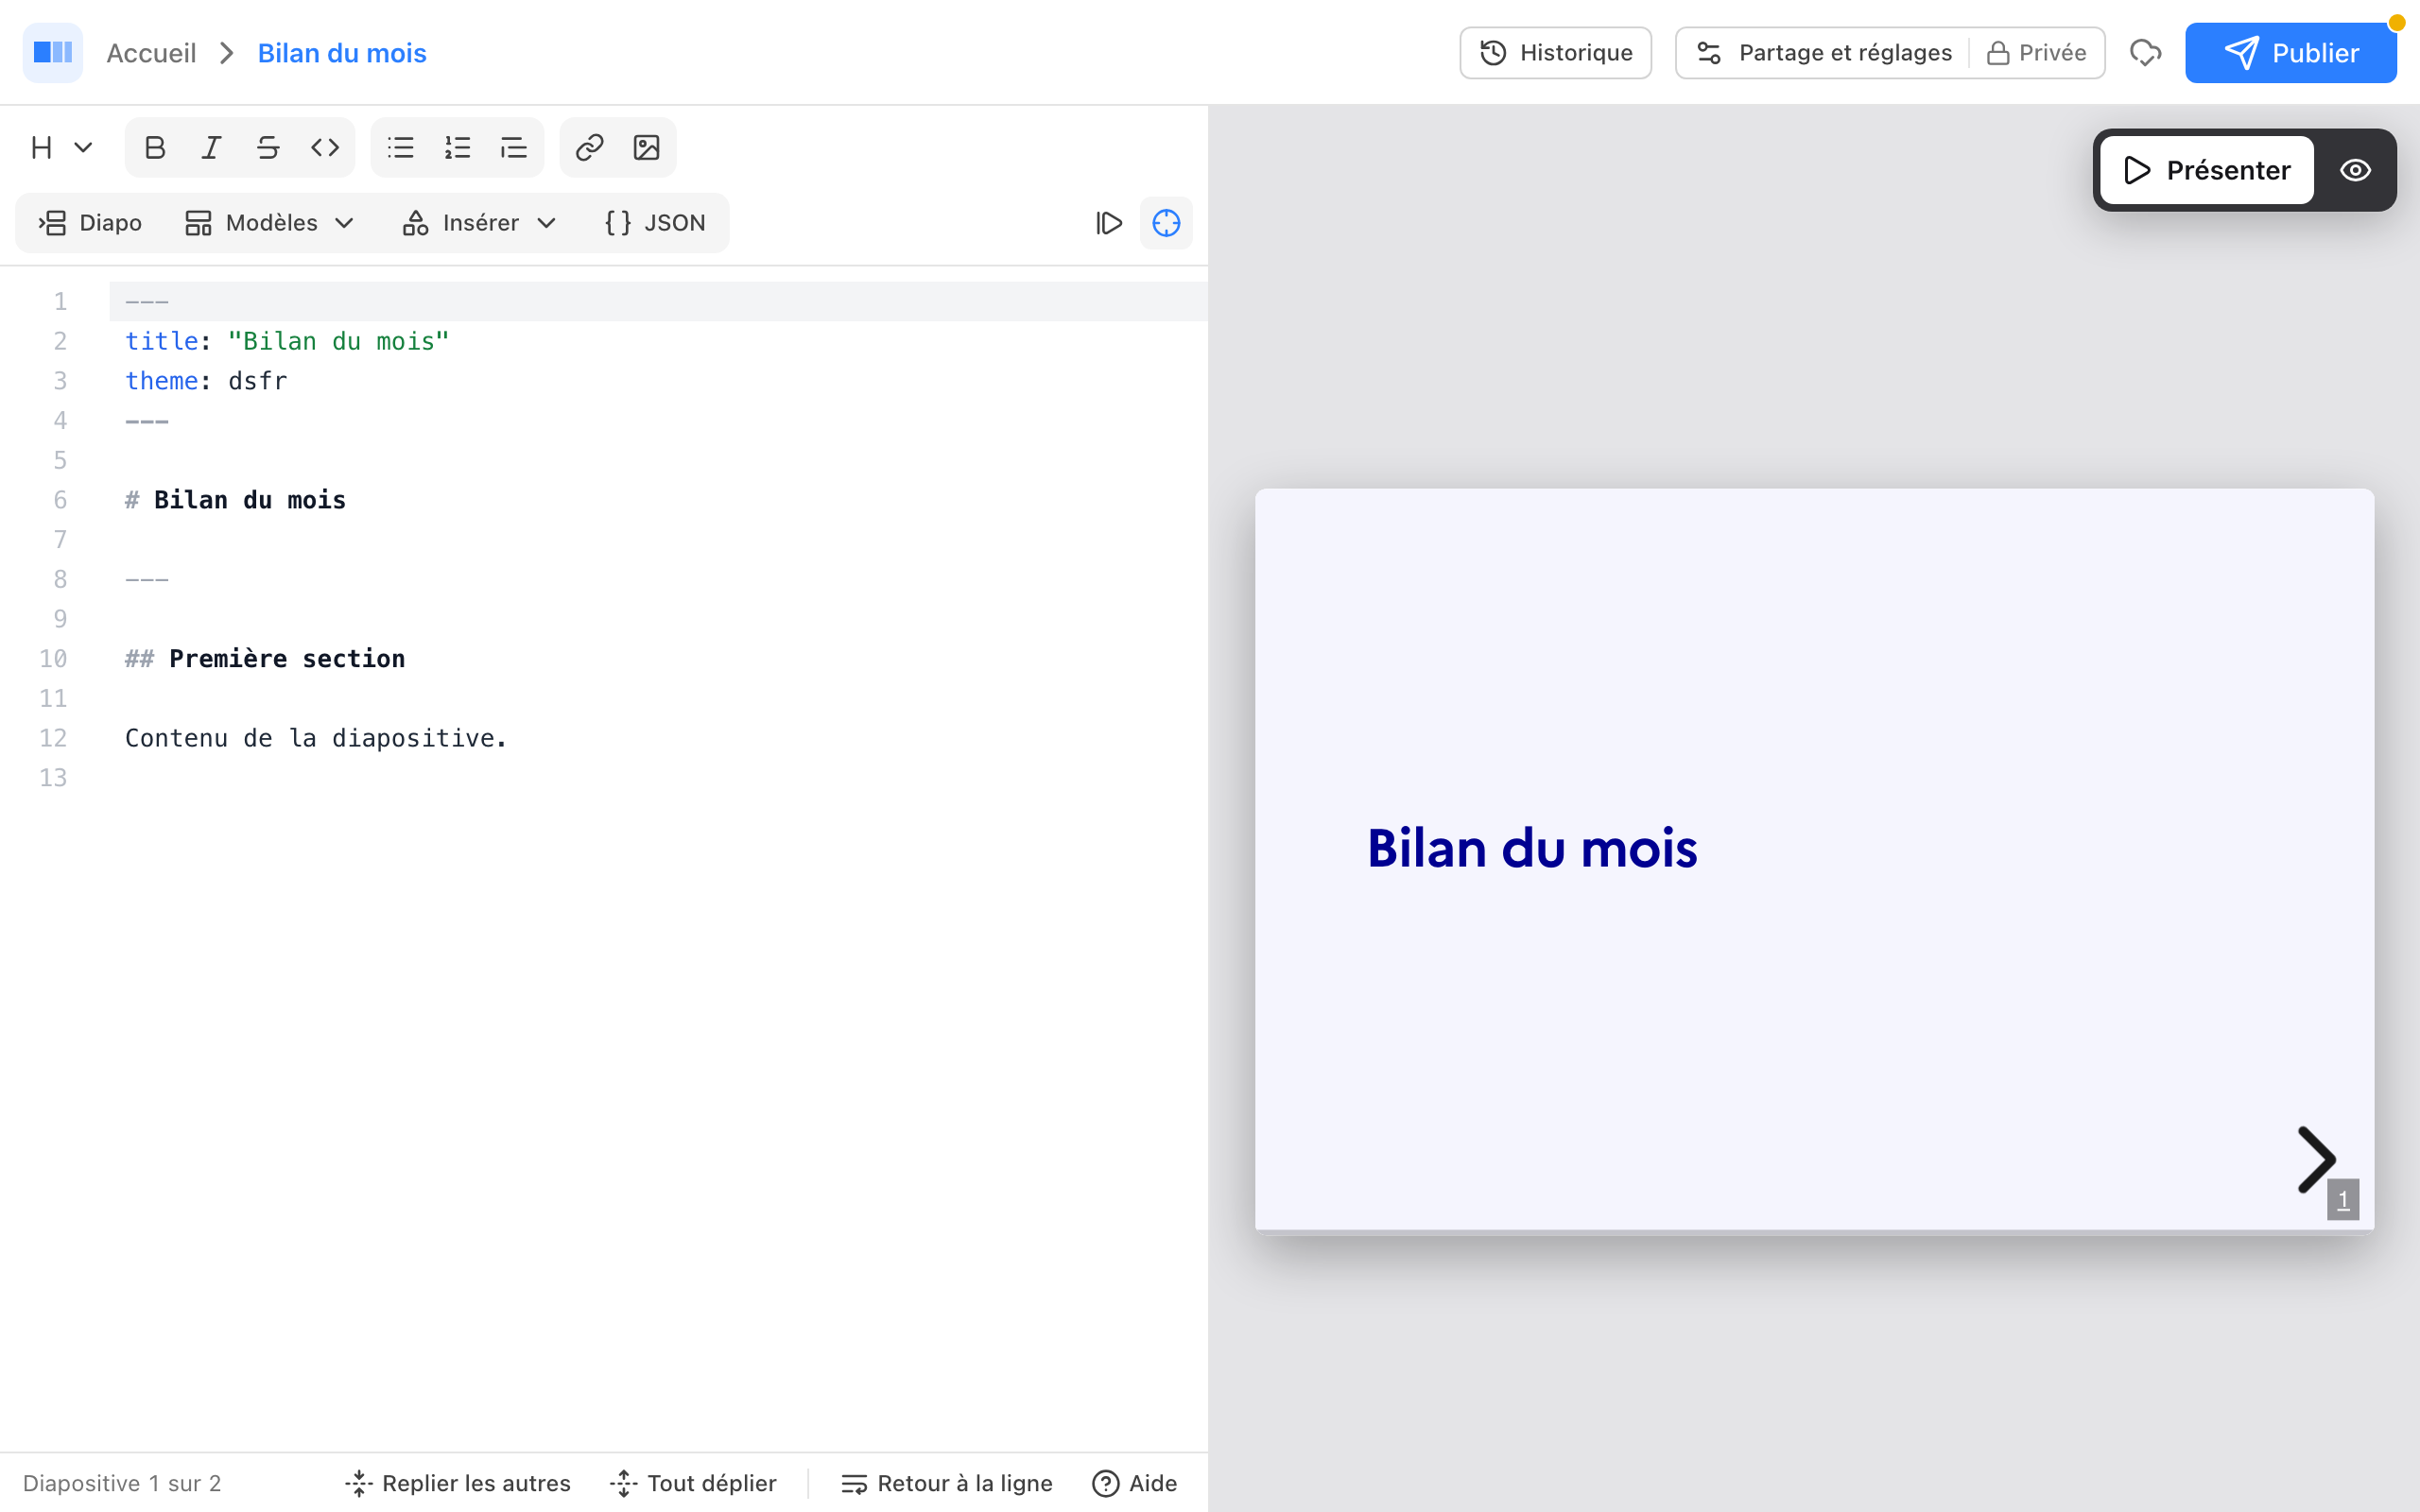
Task: Click the Contenu de la diapositive line
Action: coord(659,738)
